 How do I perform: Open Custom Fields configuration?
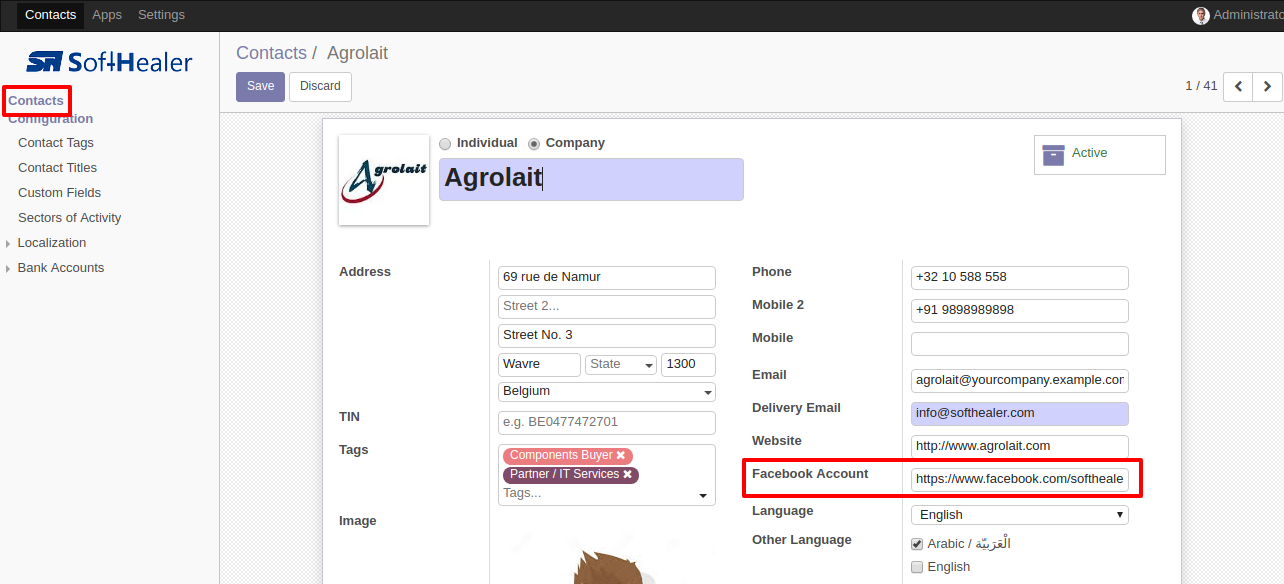click(x=60, y=193)
